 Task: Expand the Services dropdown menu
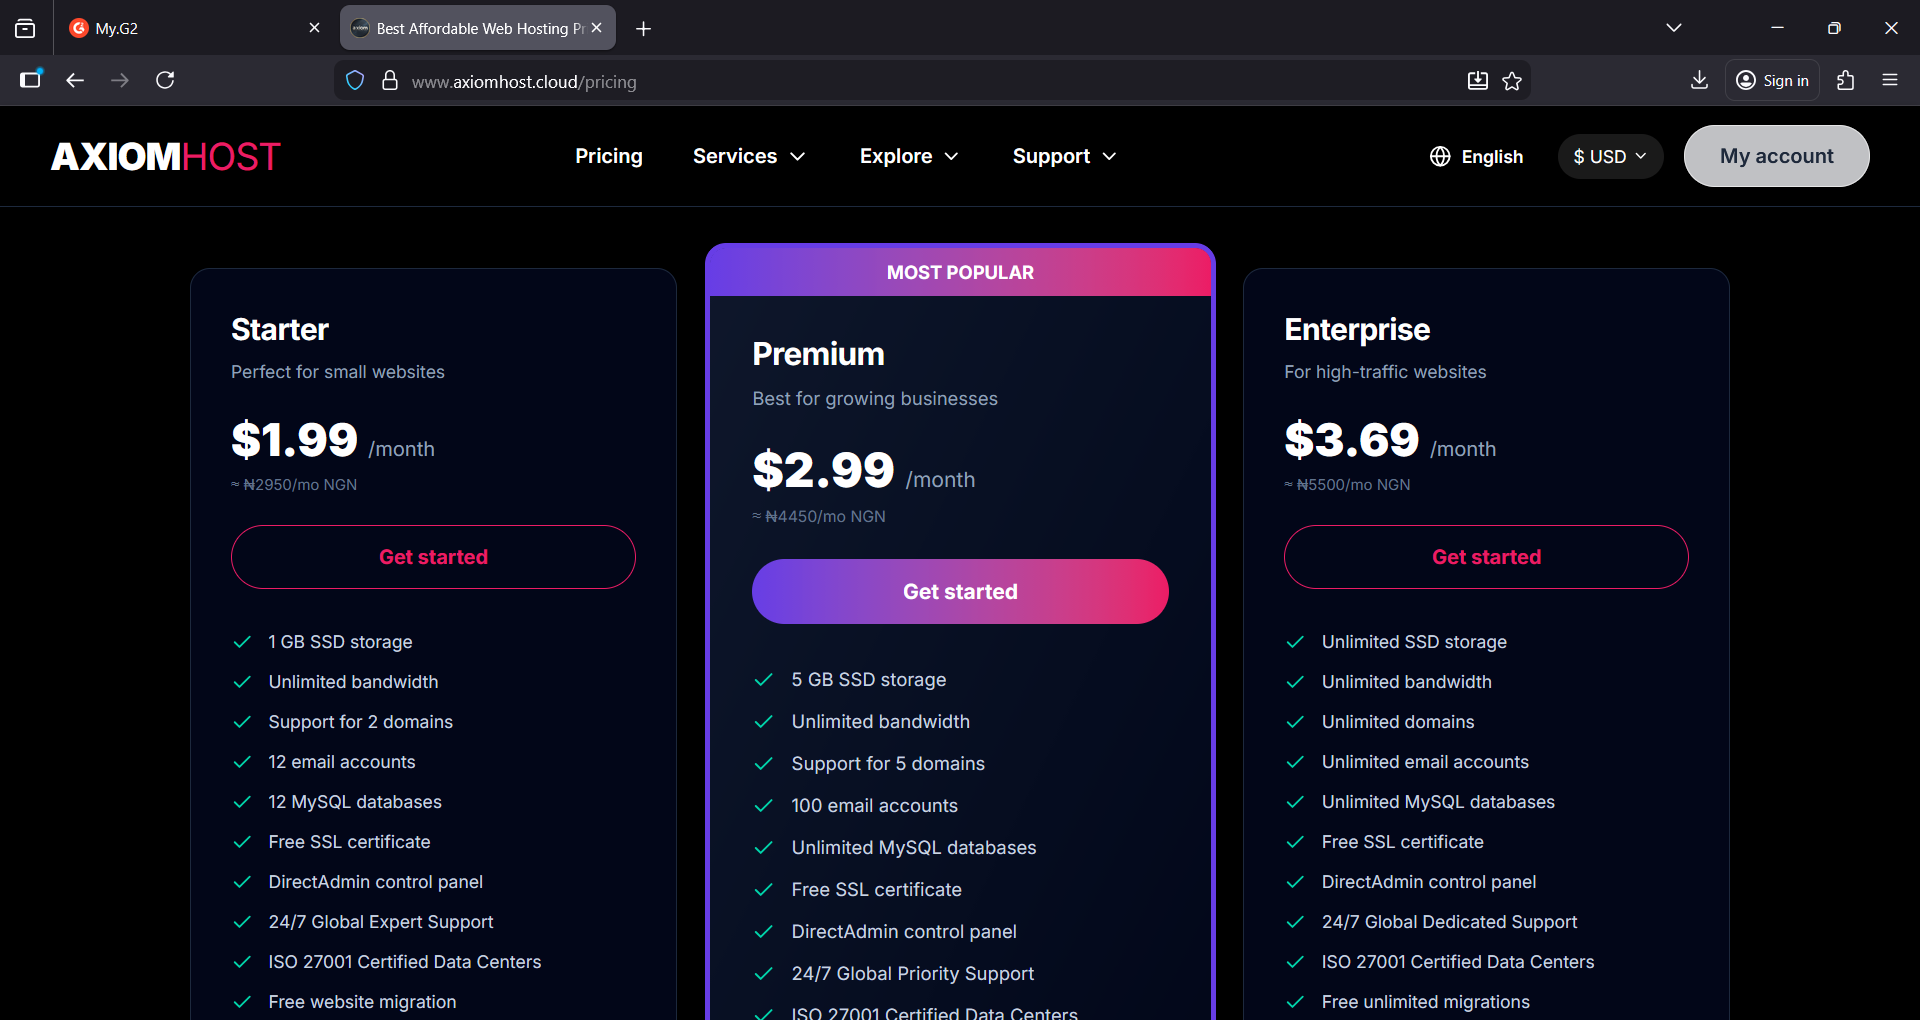pos(749,156)
